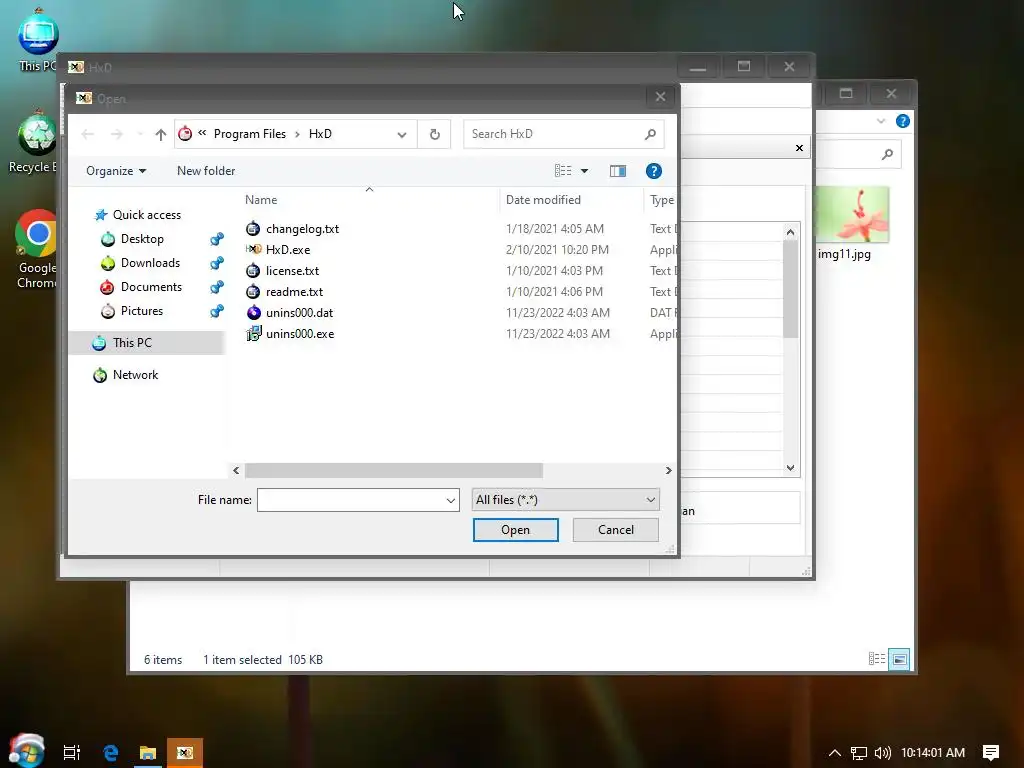Click the back navigation arrow

point(88,134)
